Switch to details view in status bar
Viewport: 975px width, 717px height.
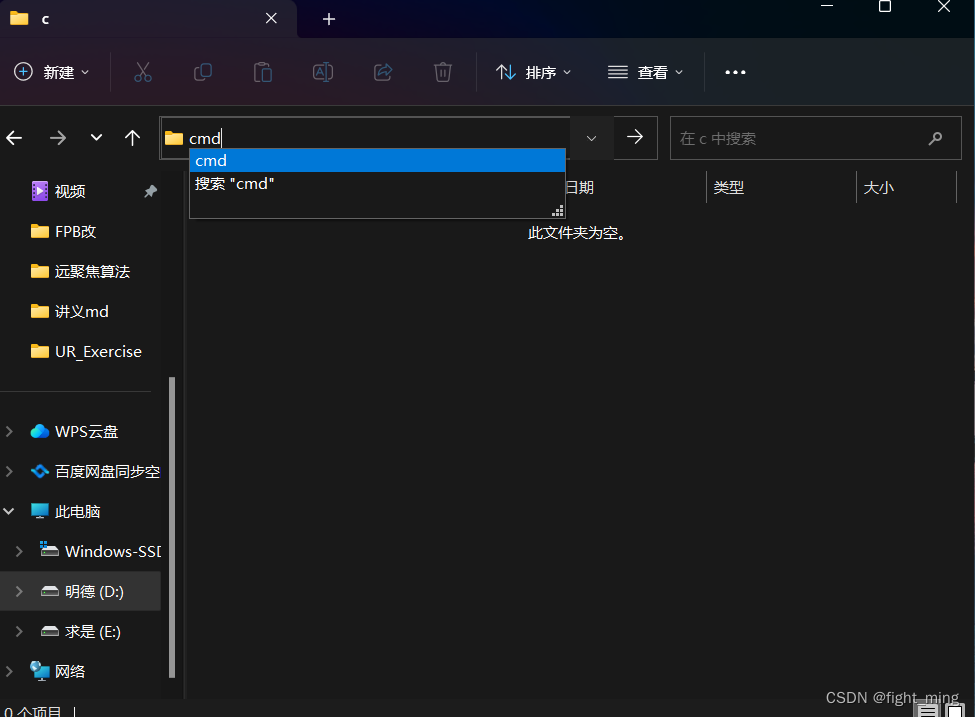[927, 710]
